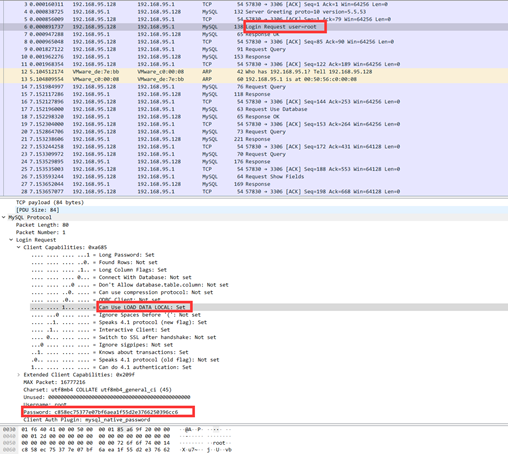
Task: Select packet 9 Request Query row
Action: 255,49
